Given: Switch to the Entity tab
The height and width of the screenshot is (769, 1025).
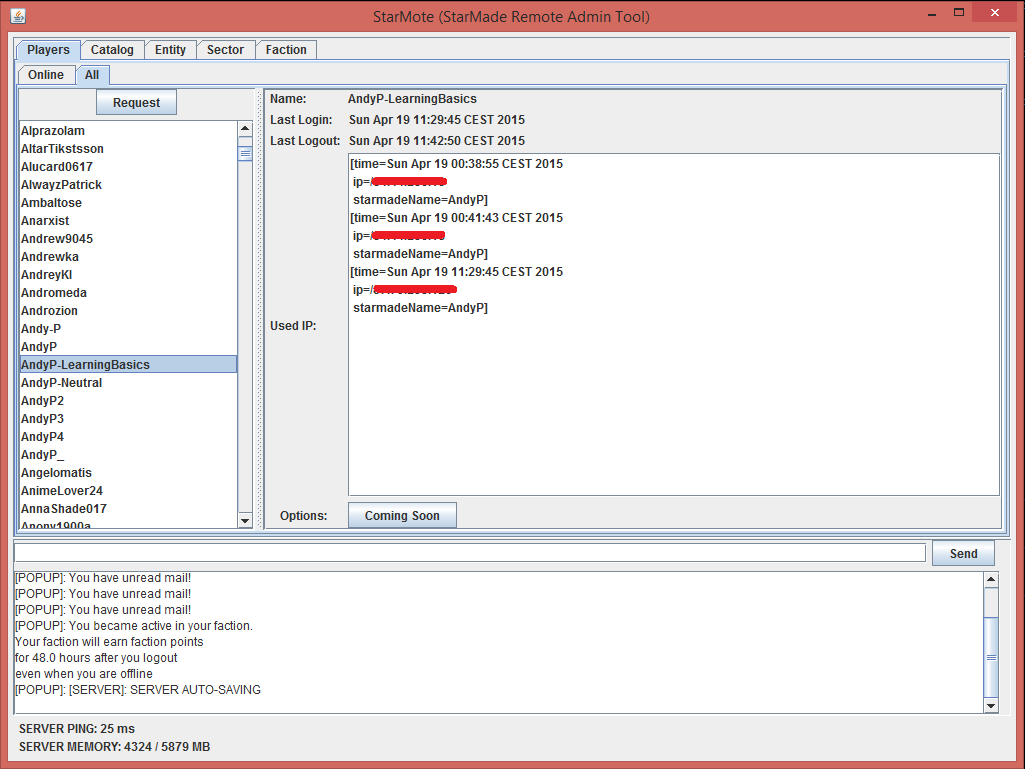Looking at the screenshot, I should 170,50.
